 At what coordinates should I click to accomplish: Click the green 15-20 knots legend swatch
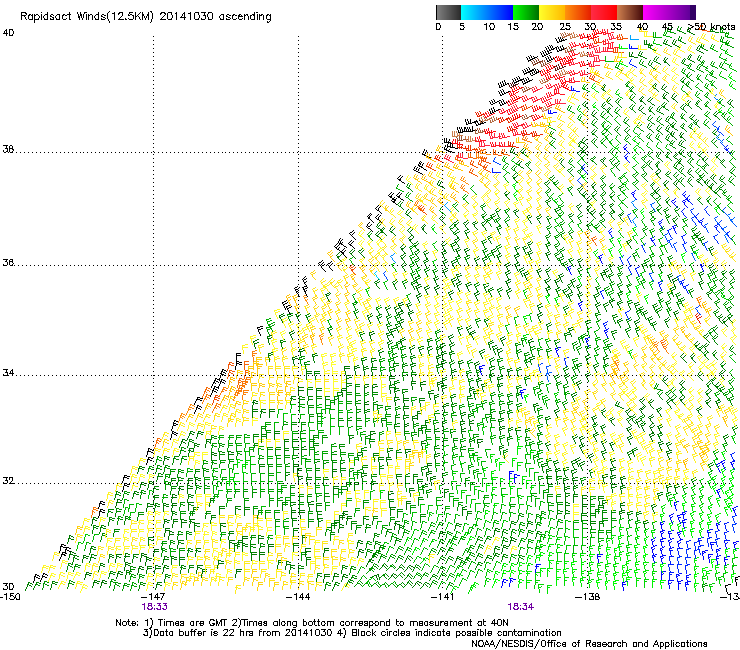[x=526, y=12]
